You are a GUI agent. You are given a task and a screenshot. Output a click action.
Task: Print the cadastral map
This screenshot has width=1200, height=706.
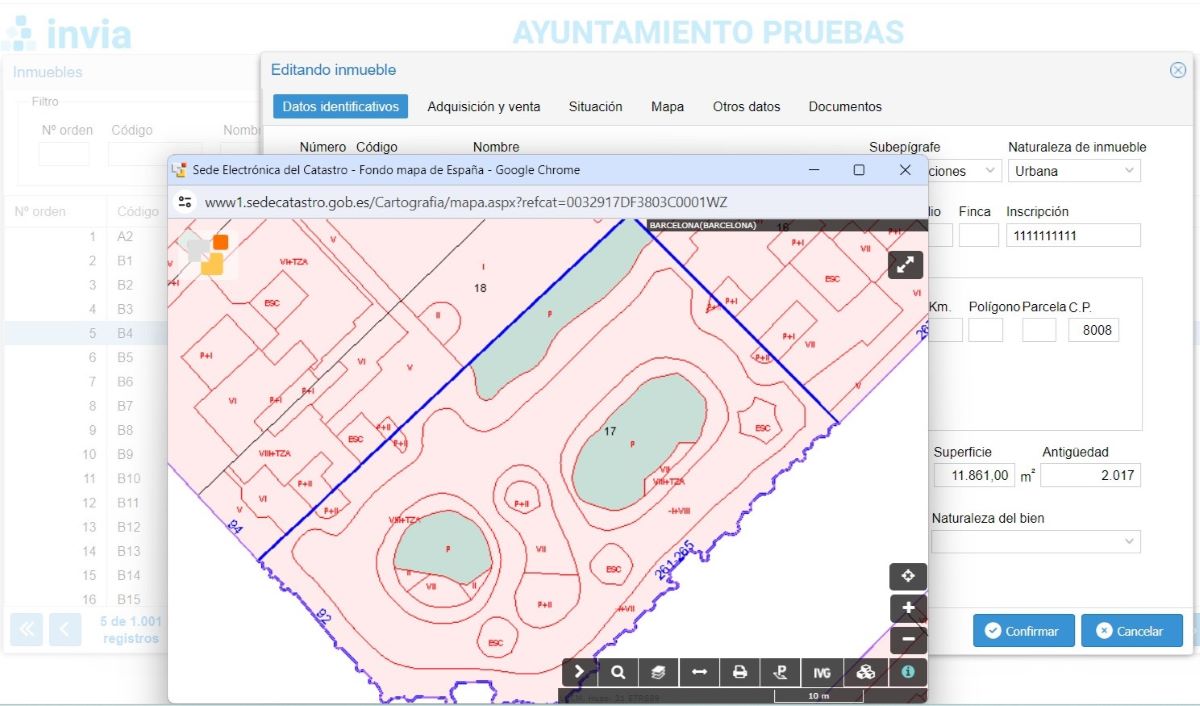[x=740, y=672]
